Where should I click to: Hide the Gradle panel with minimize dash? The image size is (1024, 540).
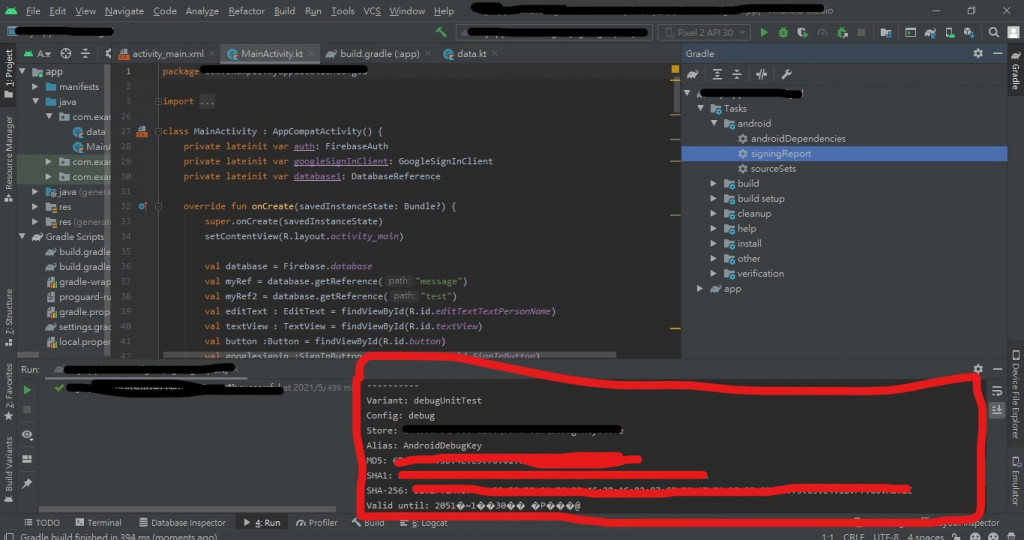[x=997, y=54]
